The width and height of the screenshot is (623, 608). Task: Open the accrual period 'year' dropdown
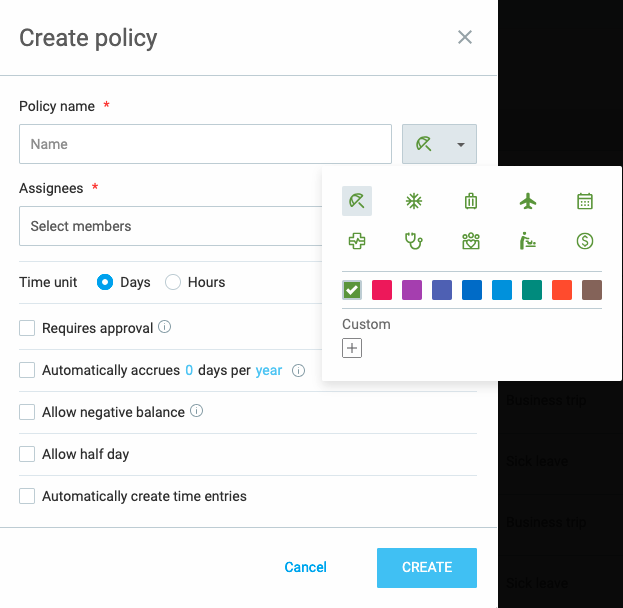click(x=269, y=370)
